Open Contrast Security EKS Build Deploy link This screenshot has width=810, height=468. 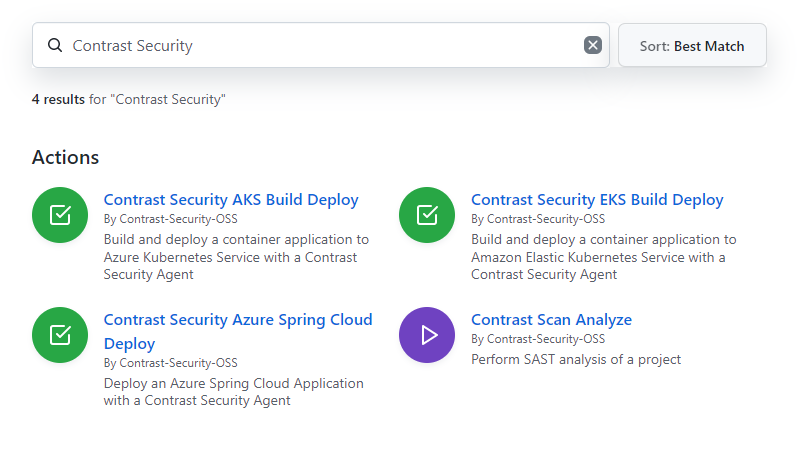click(597, 199)
